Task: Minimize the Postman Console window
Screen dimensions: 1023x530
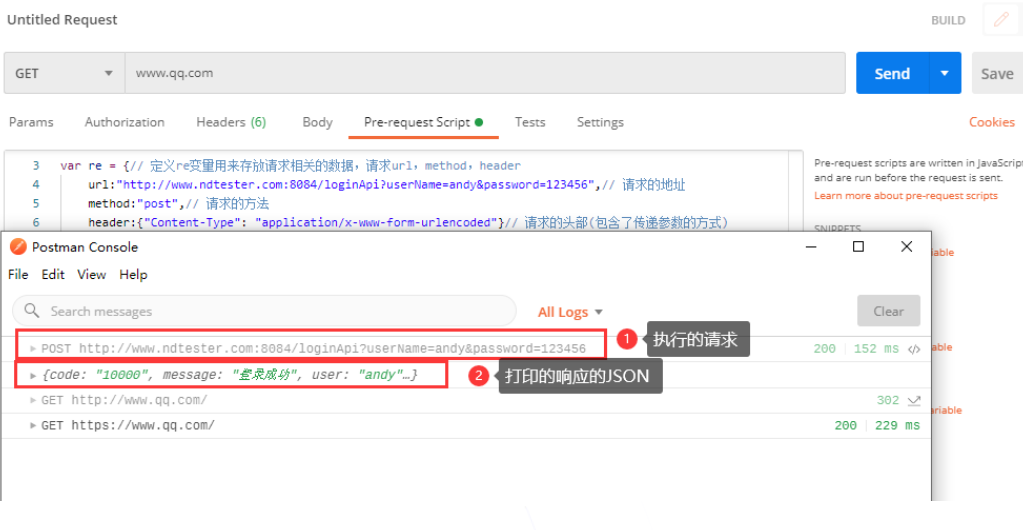Action: click(x=811, y=247)
